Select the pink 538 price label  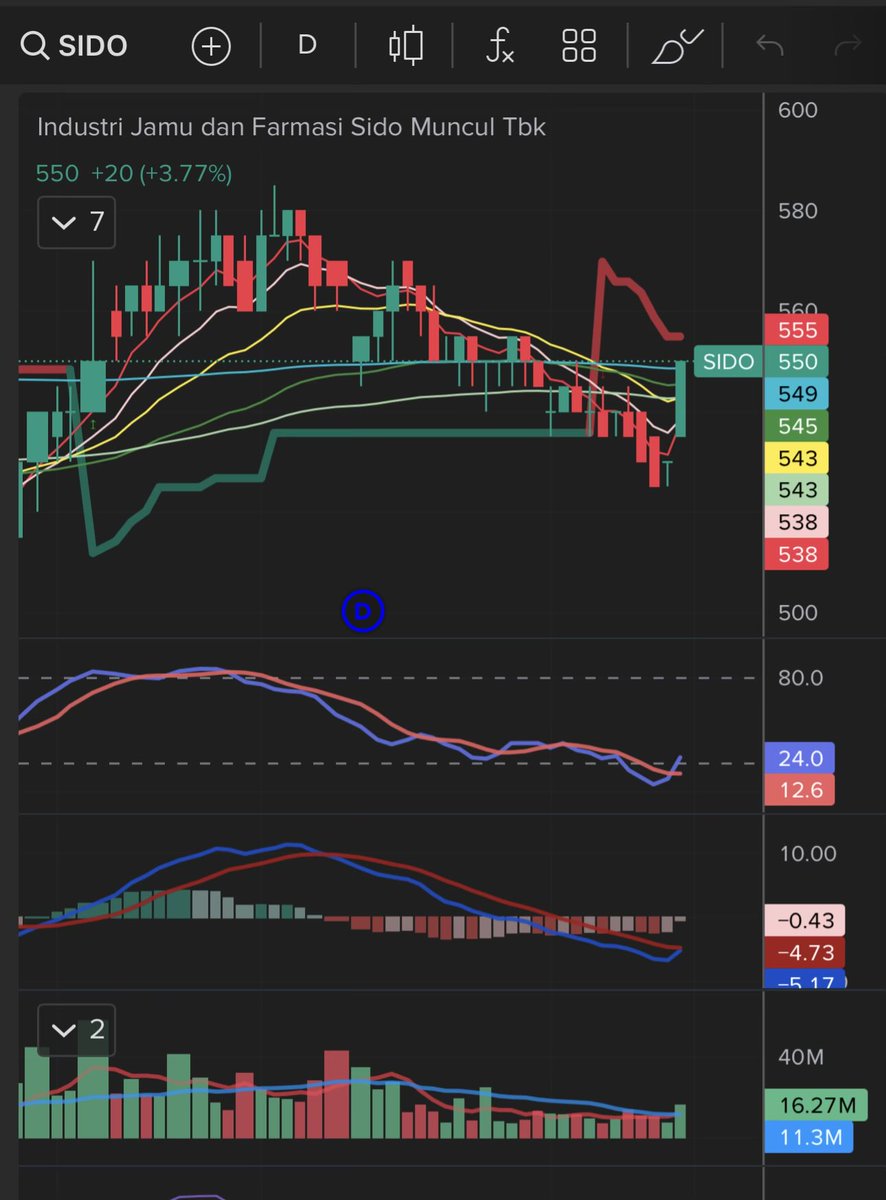click(798, 522)
